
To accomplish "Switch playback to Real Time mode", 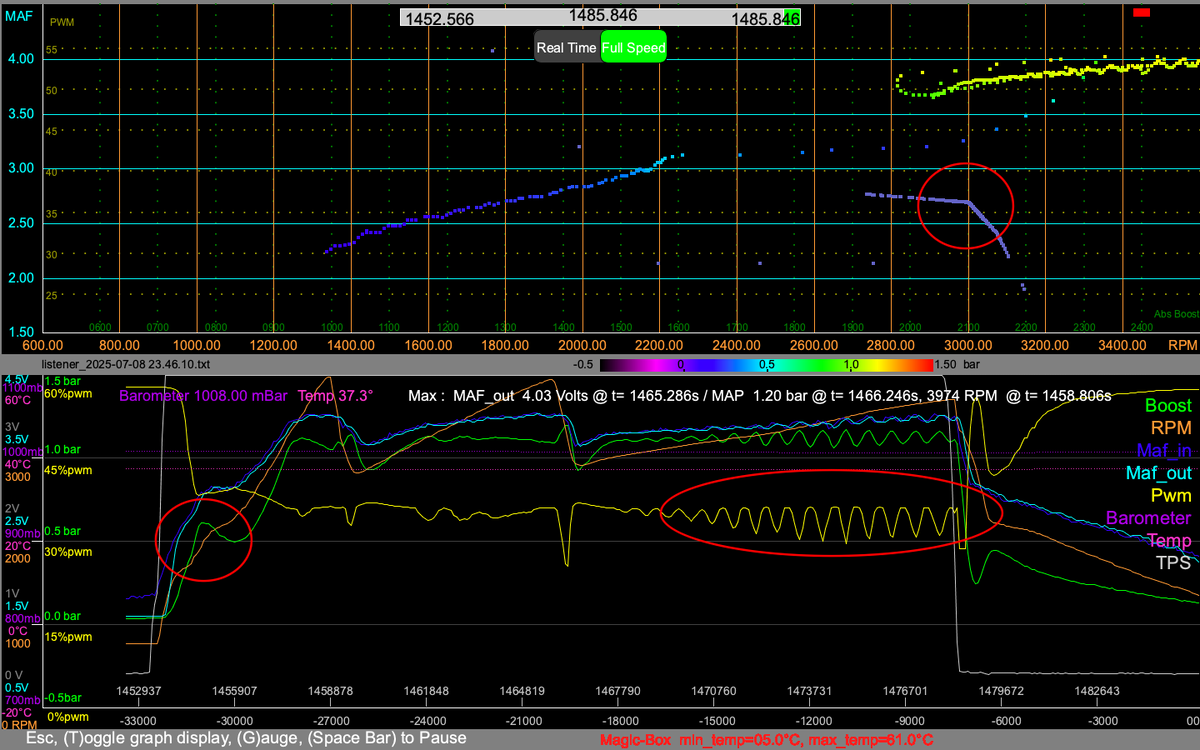I will point(567,47).
